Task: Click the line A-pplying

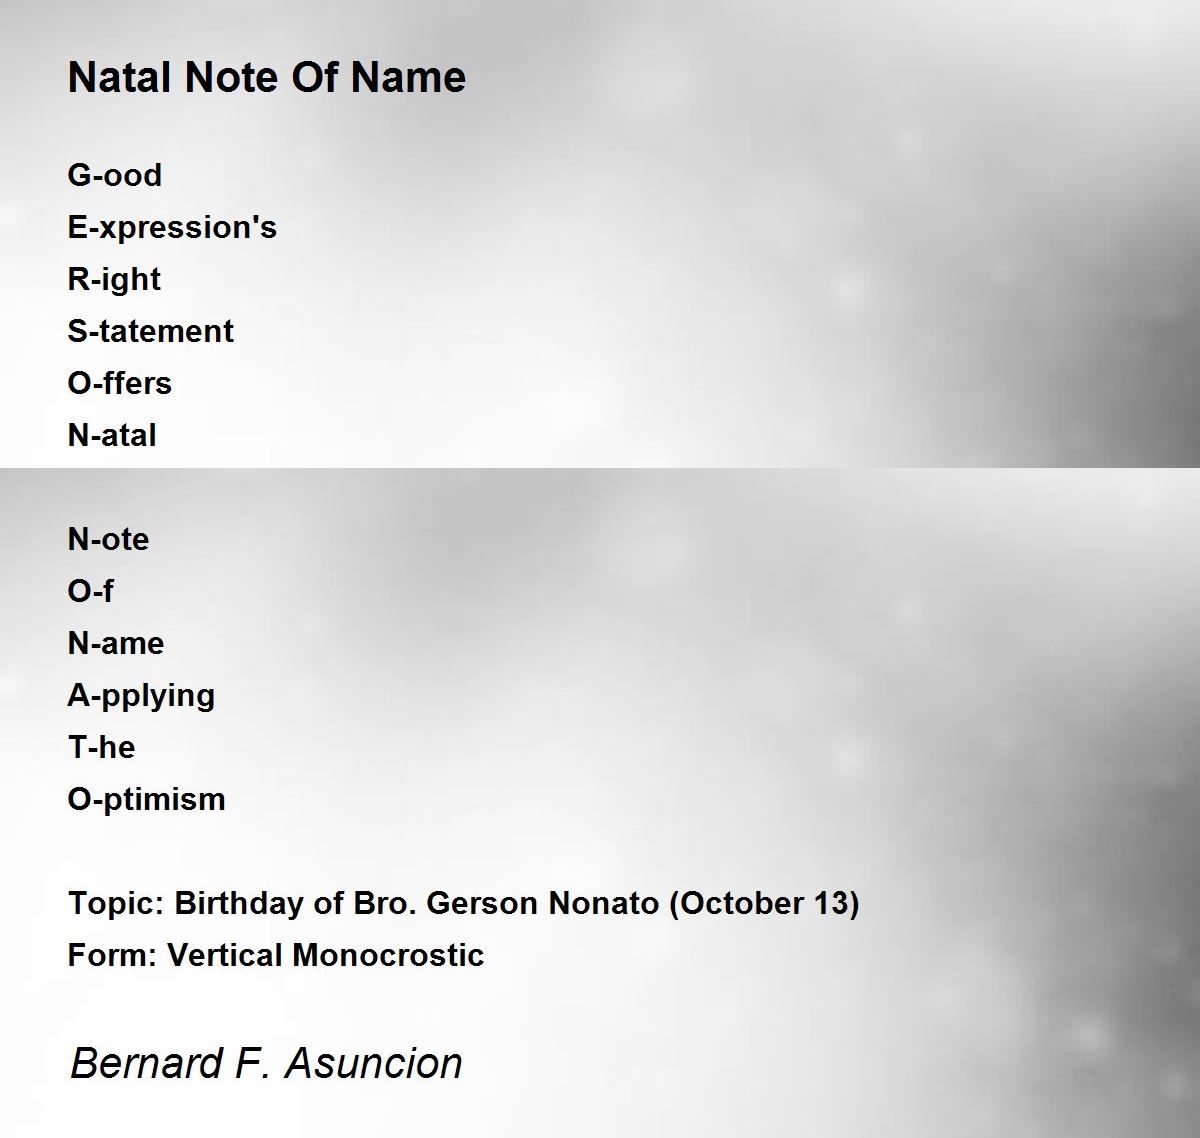Action: (x=142, y=696)
